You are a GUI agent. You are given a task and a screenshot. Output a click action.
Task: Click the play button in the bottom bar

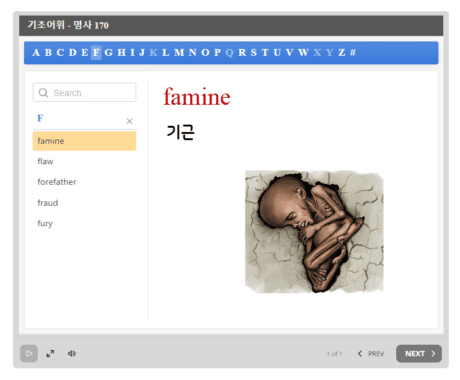(29, 353)
